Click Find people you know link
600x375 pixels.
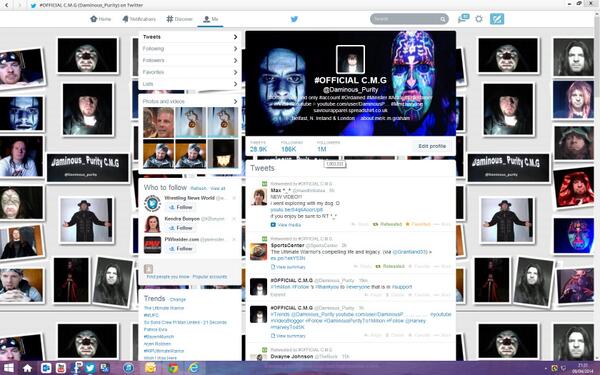click(168, 277)
